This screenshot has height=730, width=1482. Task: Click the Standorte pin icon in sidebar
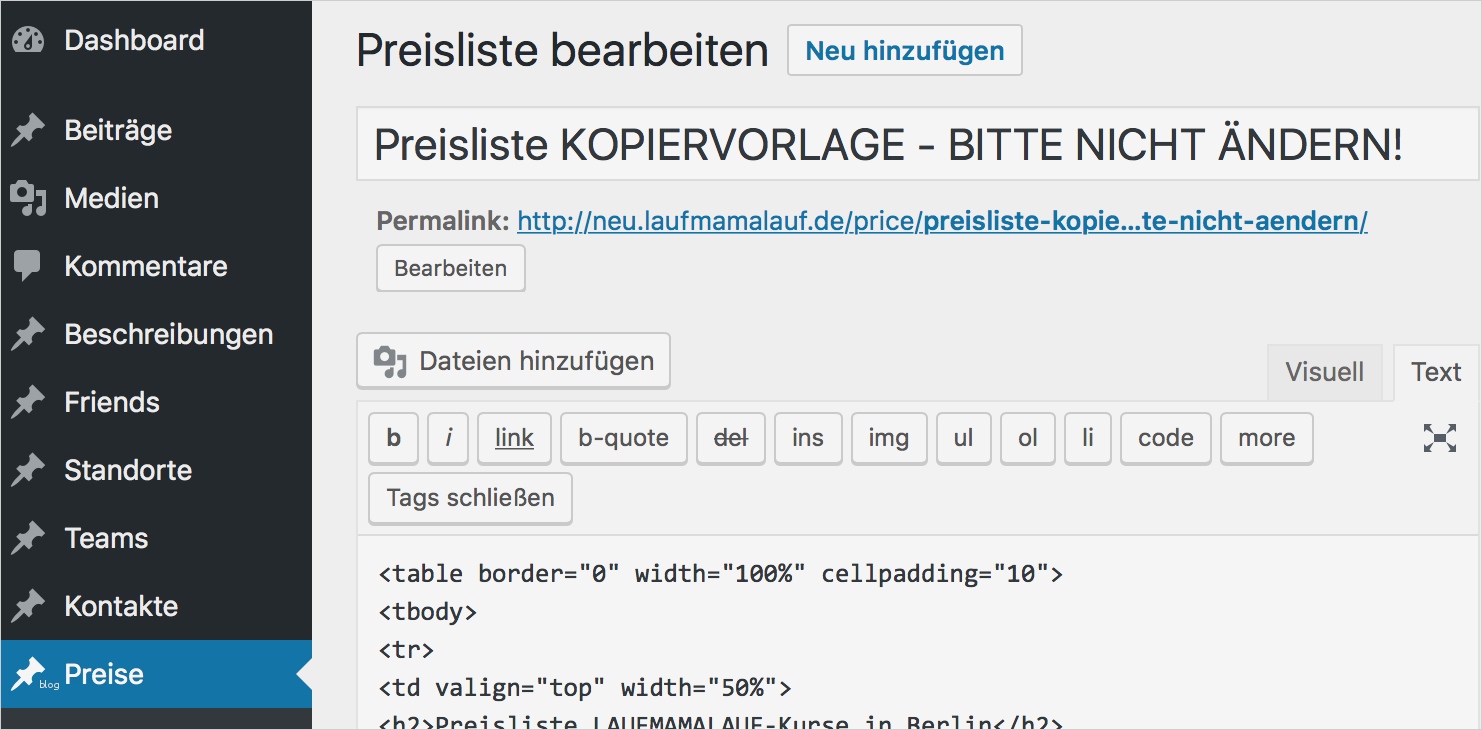[x=28, y=470]
